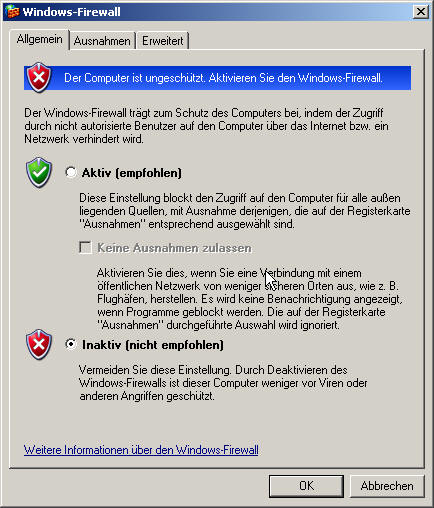Click the Windows-Firewall title bar text
The image size is (434, 508).
tap(71, 12)
